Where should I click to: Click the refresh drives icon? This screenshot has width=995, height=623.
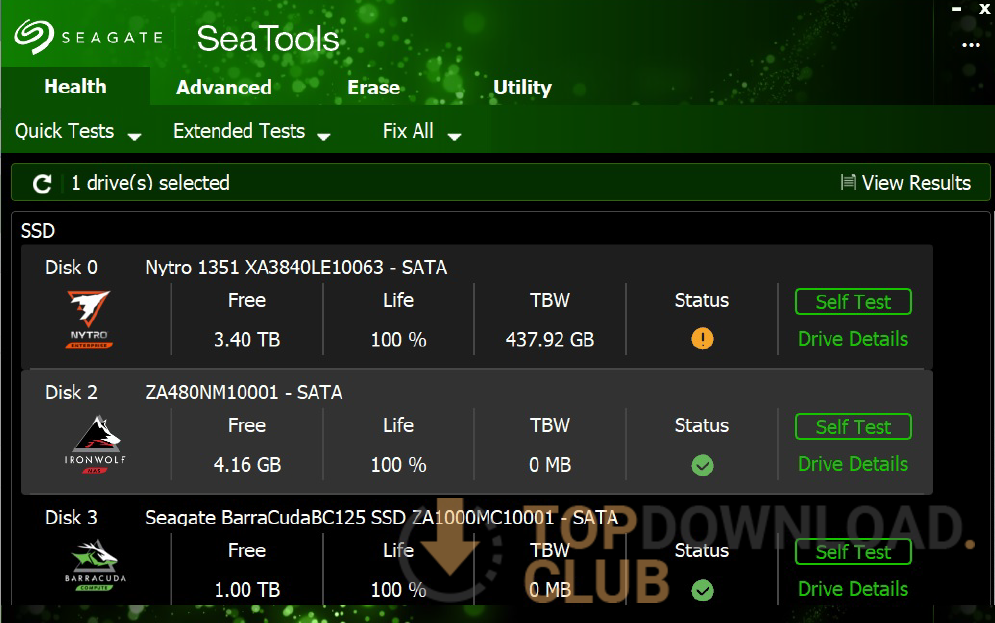42,183
